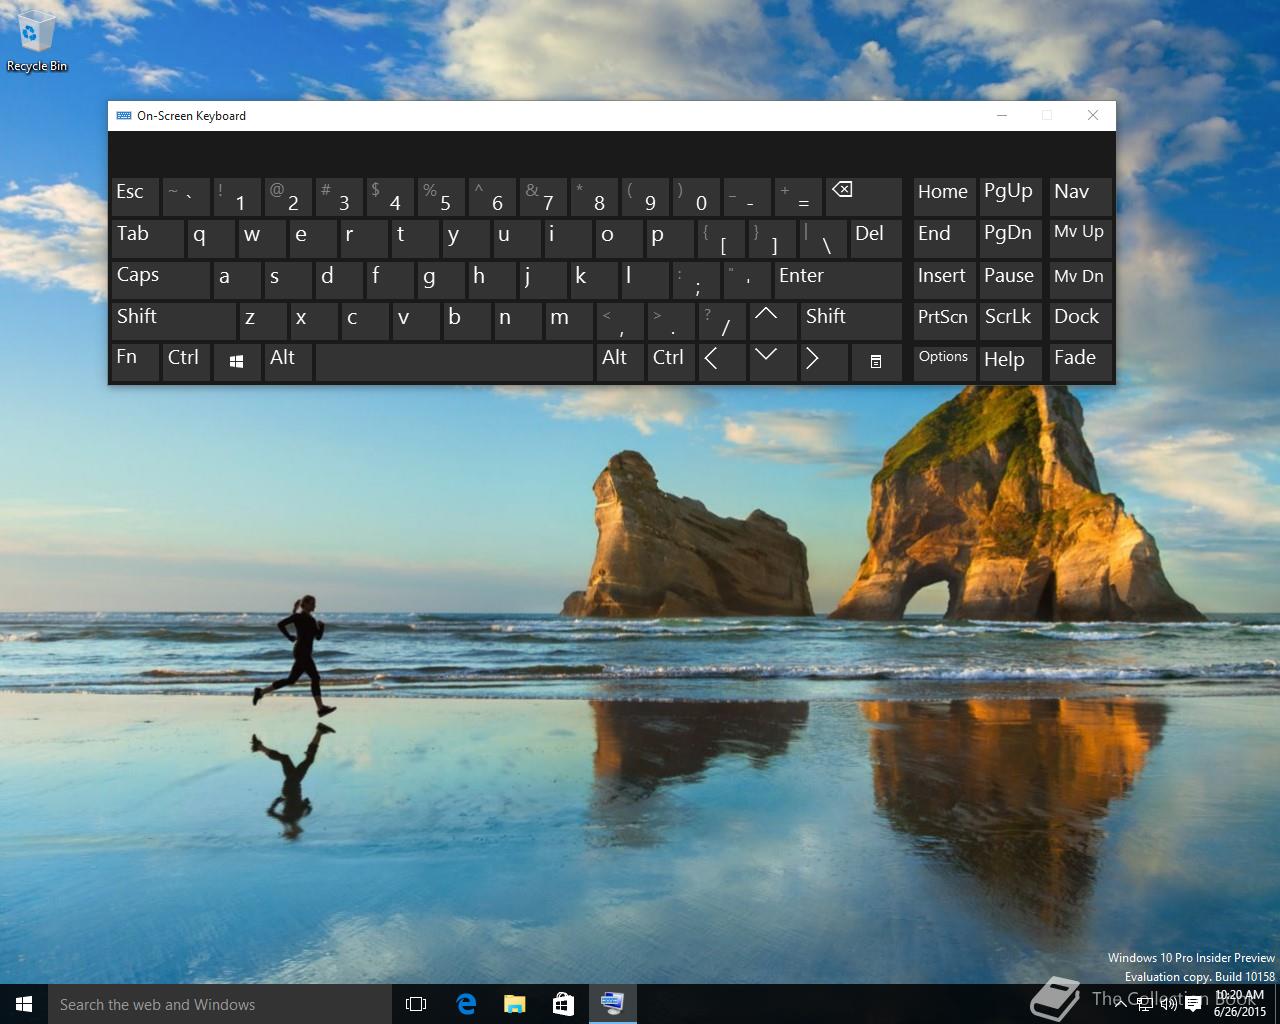Click the PgDn key

1011,238
